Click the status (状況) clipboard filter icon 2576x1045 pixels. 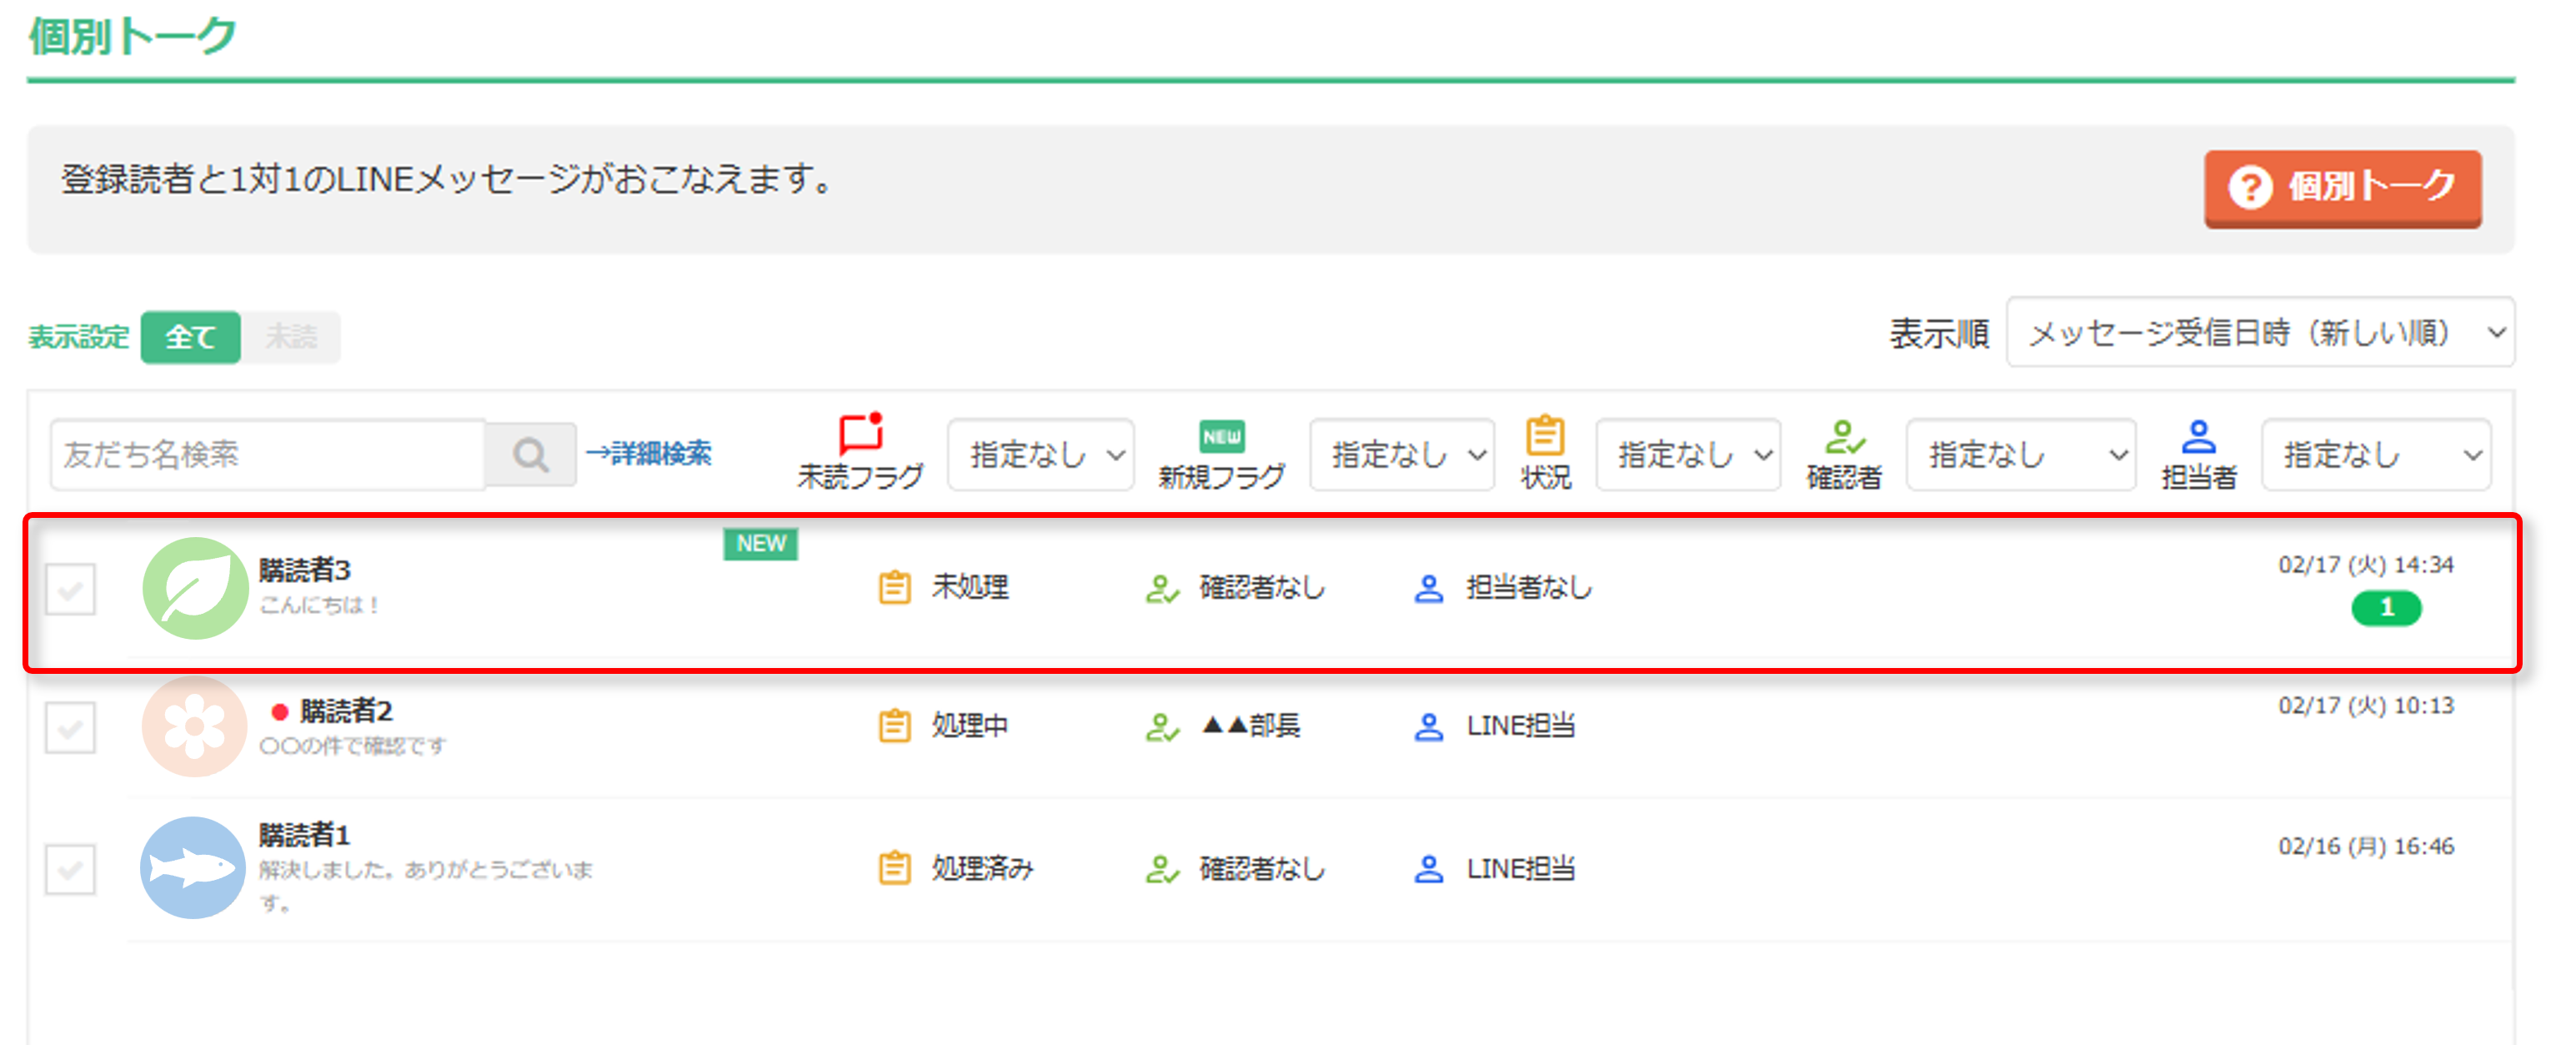(1545, 436)
